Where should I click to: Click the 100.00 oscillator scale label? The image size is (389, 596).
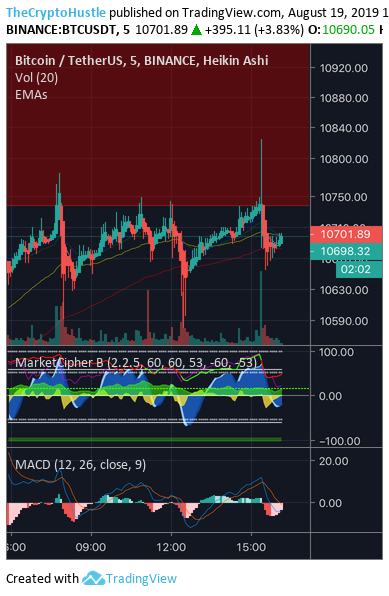click(337, 352)
